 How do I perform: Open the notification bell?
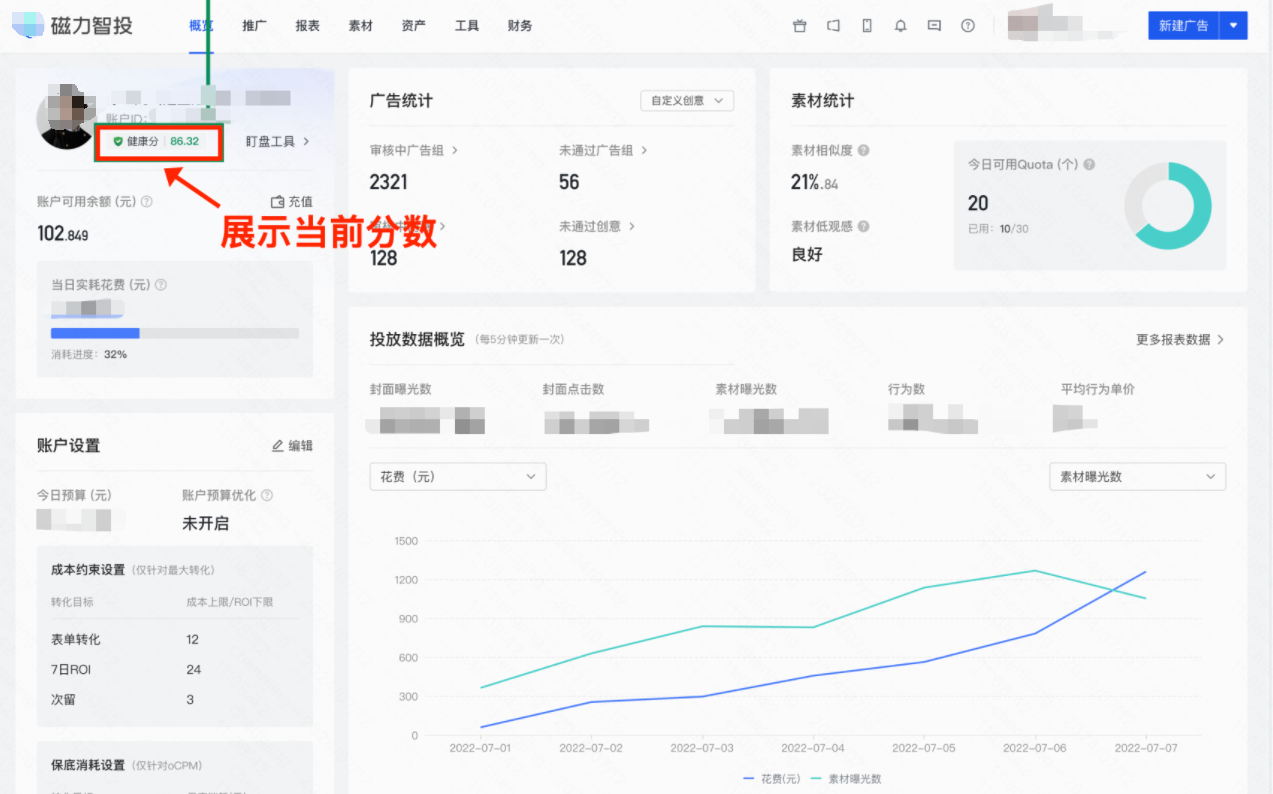click(x=900, y=26)
